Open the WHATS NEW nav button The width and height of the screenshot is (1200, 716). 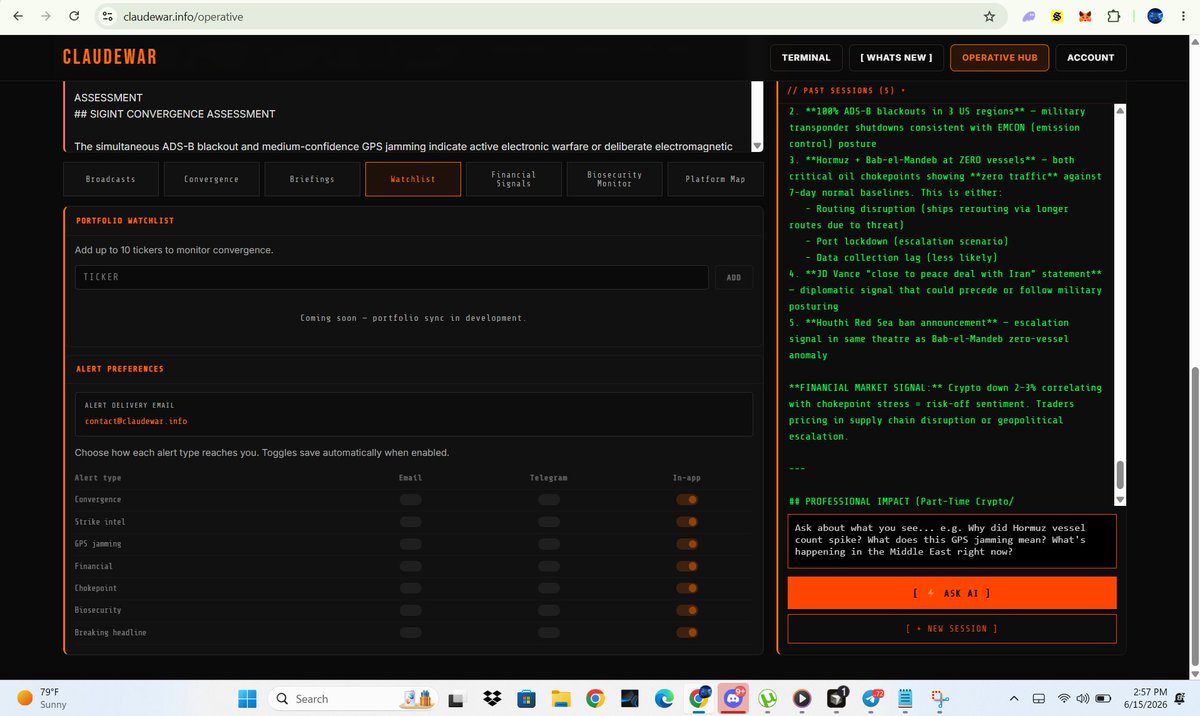pos(896,58)
